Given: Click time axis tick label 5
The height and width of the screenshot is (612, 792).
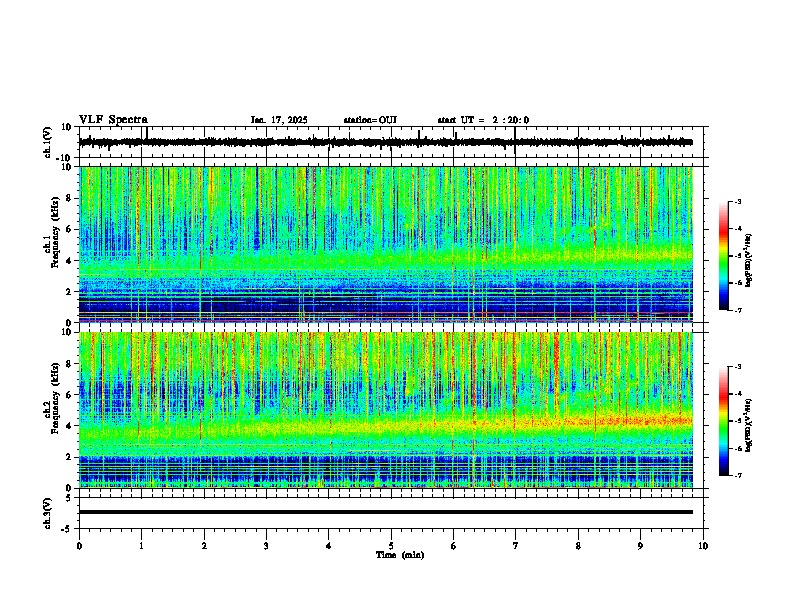Looking at the screenshot, I should (x=391, y=546).
